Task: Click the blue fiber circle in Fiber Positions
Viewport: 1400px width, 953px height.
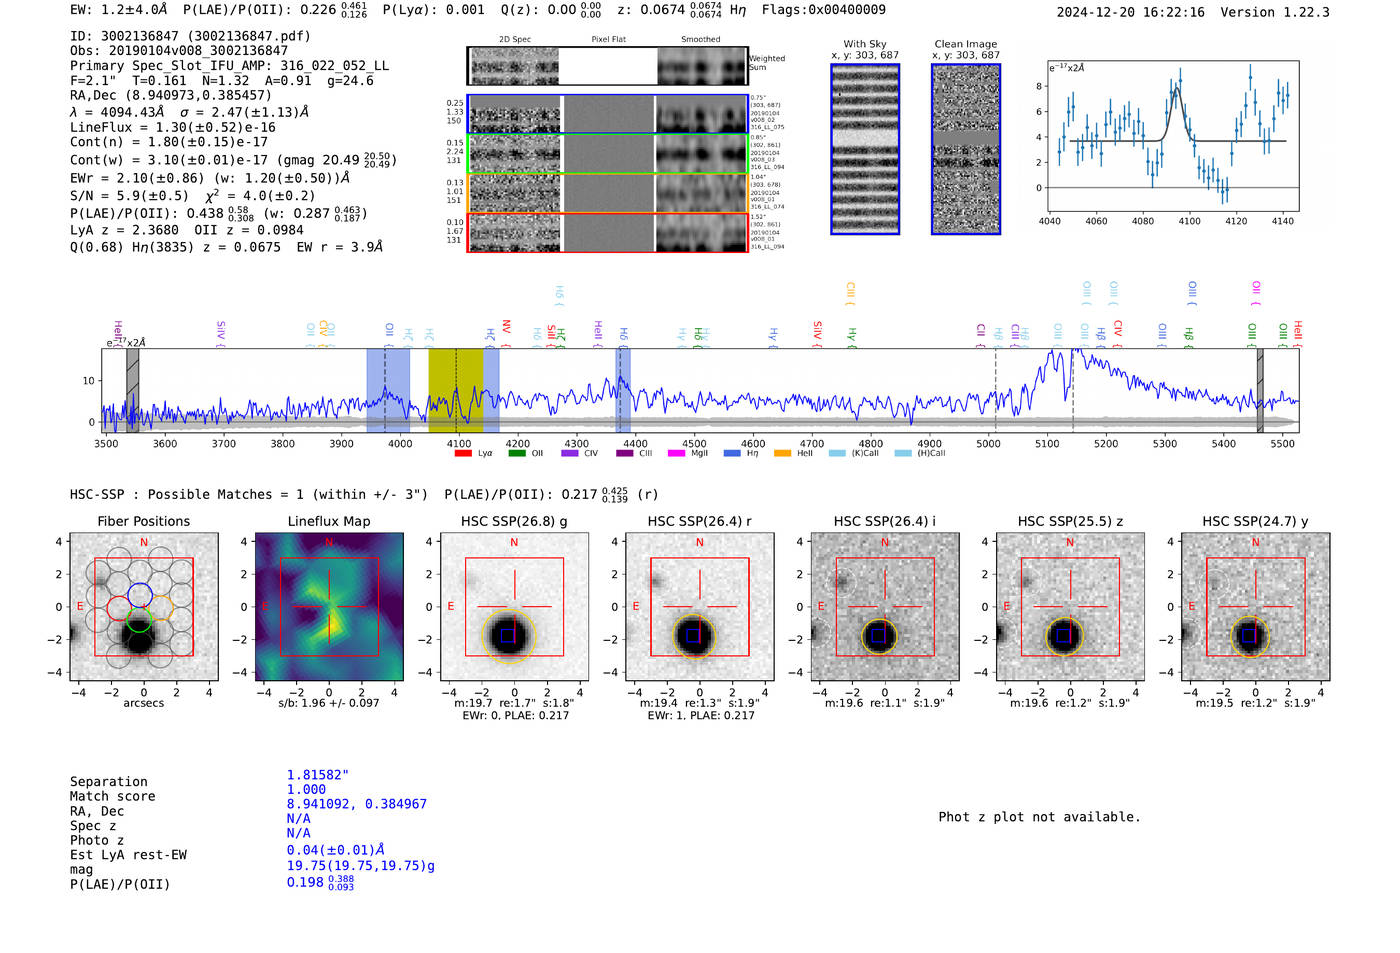Action: [140, 595]
